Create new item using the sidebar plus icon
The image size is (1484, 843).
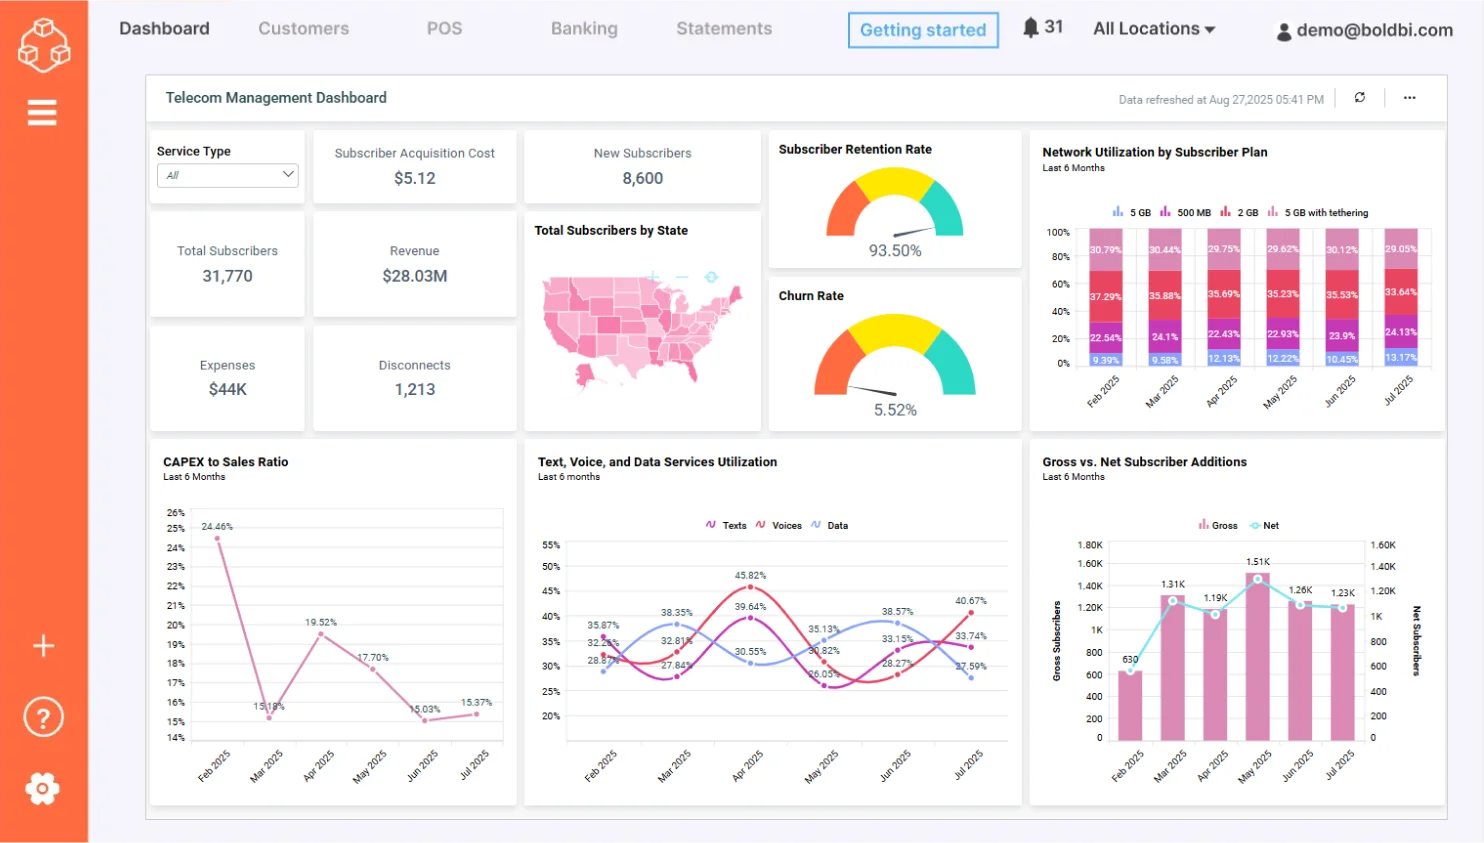[x=43, y=646]
